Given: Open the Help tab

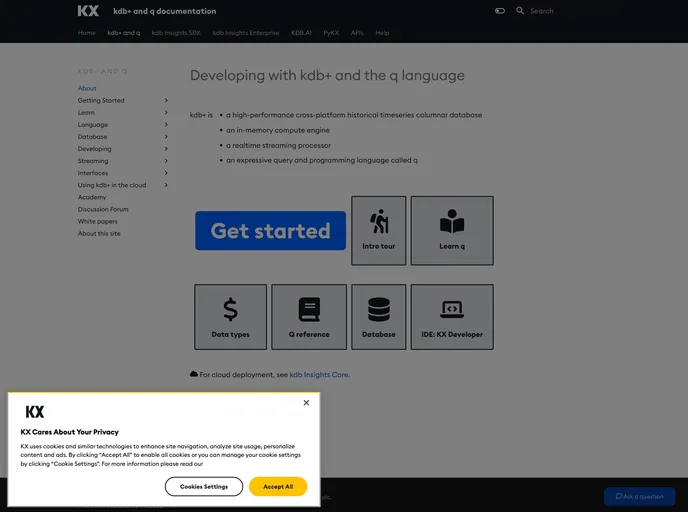Looking at the screenshot, I should point(382,33).
